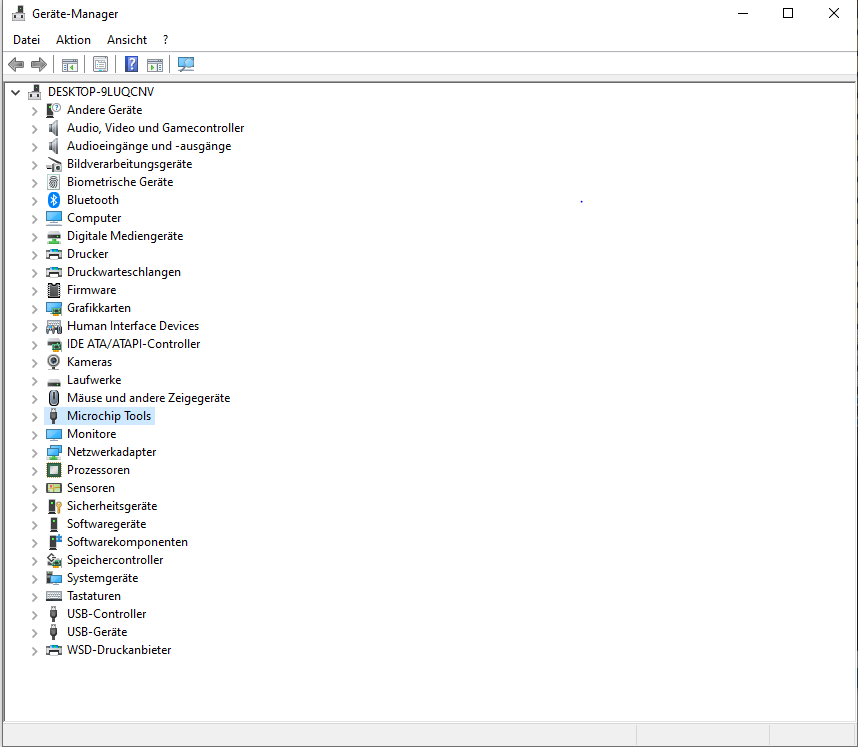Select the Digitale Mediengeräte row
This screenshot has height=747, width=858.
click(x=125, y=236)
